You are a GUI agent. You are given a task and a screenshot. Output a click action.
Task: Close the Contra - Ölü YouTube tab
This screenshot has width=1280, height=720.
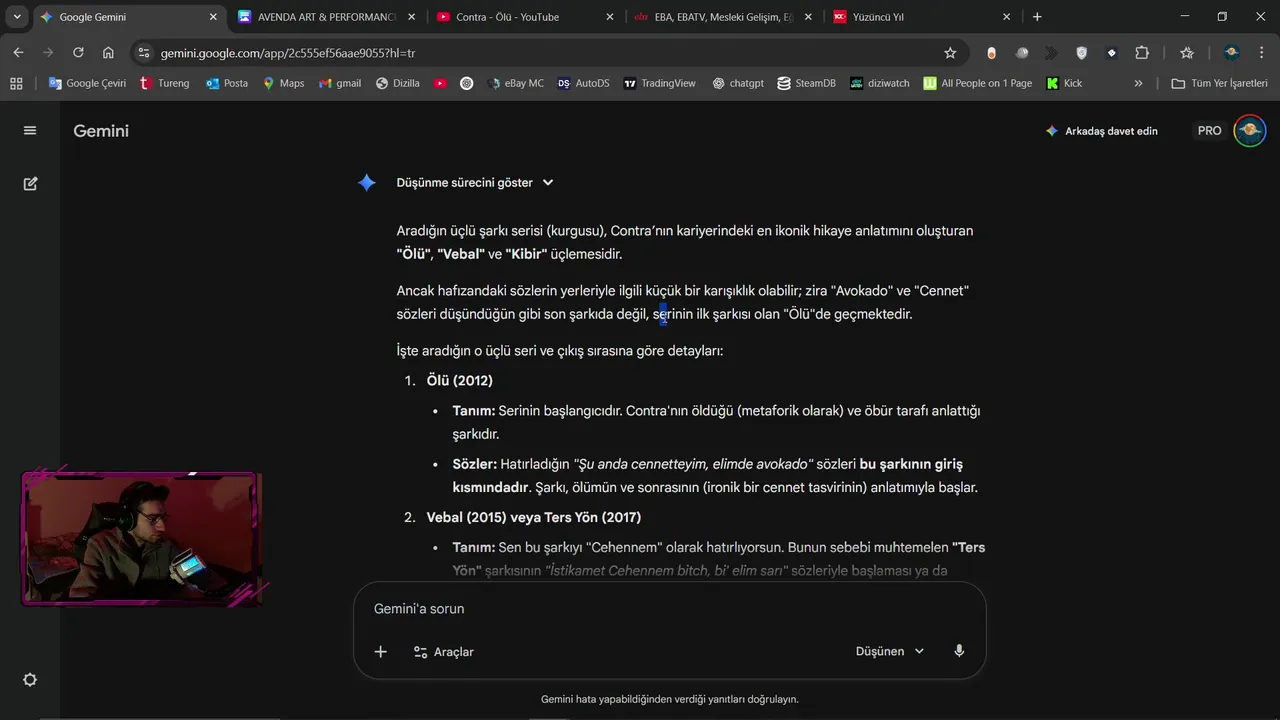click(x=609, y=17)
